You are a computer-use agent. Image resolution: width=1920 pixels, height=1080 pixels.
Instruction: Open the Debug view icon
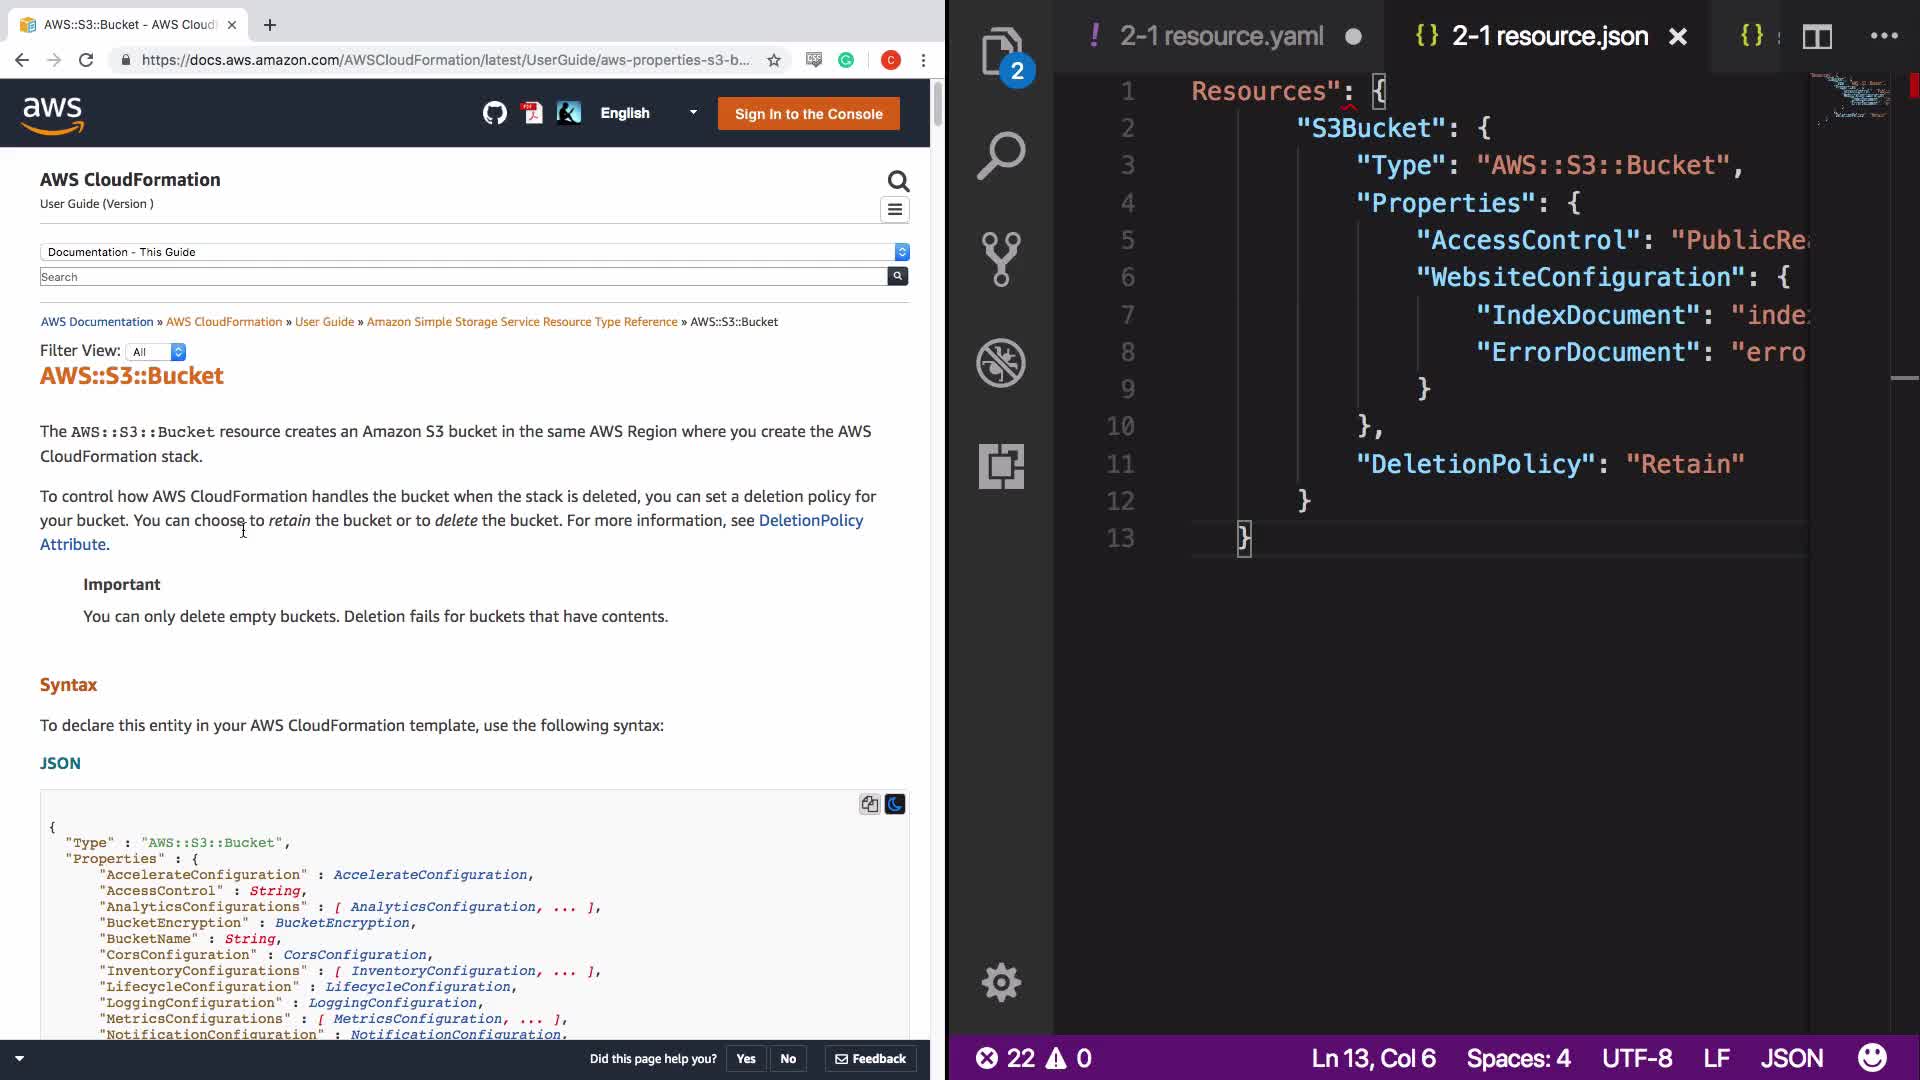pos(1001,362)
